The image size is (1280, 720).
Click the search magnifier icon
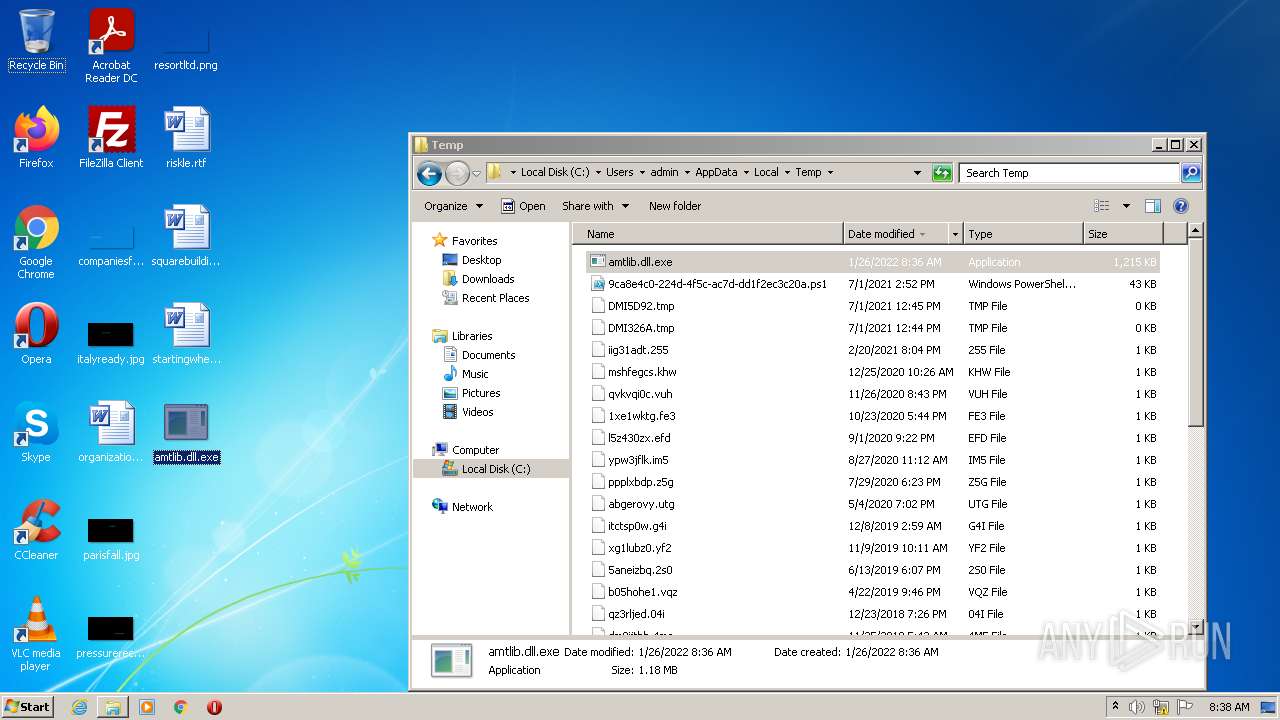tap(1191, 173)
